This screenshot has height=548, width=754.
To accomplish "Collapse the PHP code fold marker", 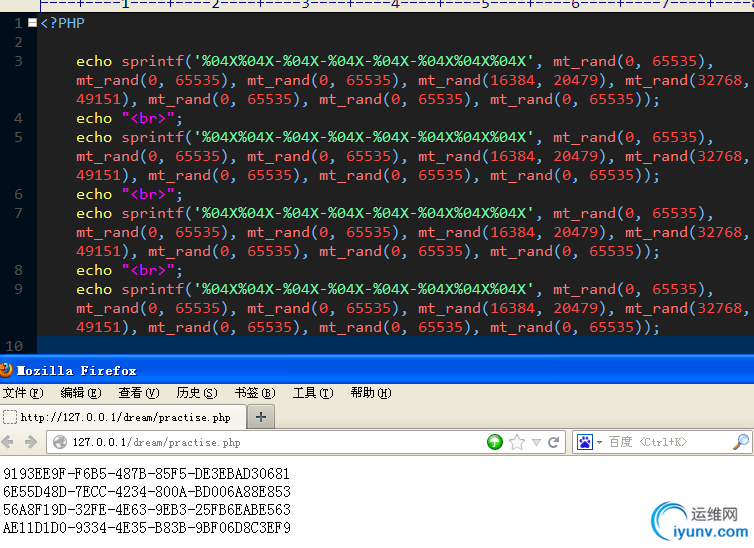I will [x=32, y=23].
